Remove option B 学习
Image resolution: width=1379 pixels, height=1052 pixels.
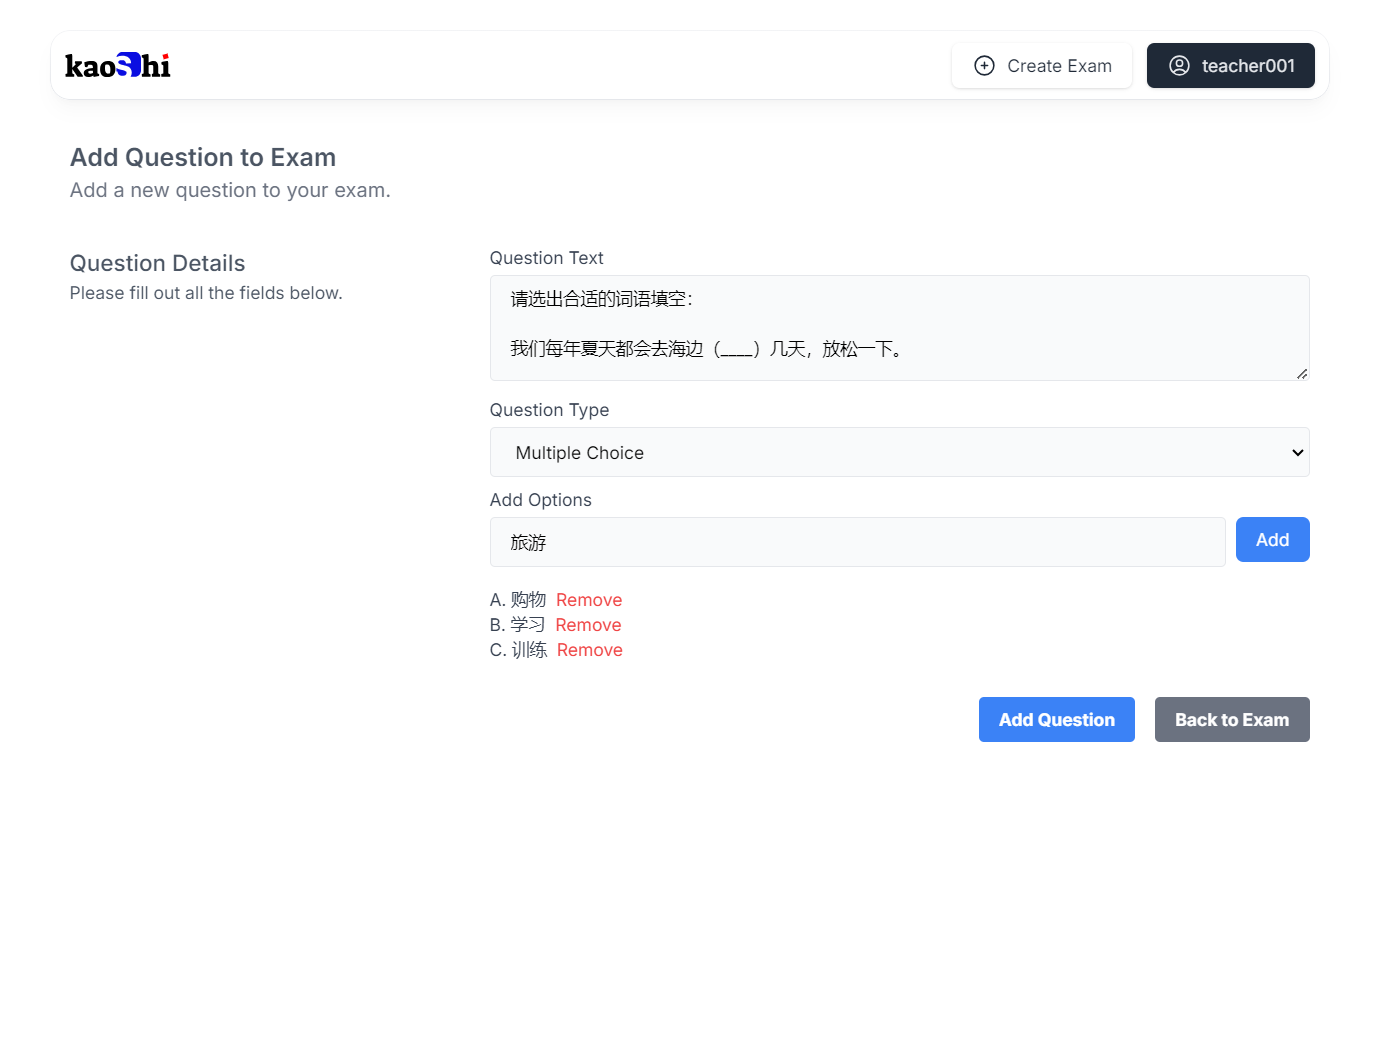588,625
